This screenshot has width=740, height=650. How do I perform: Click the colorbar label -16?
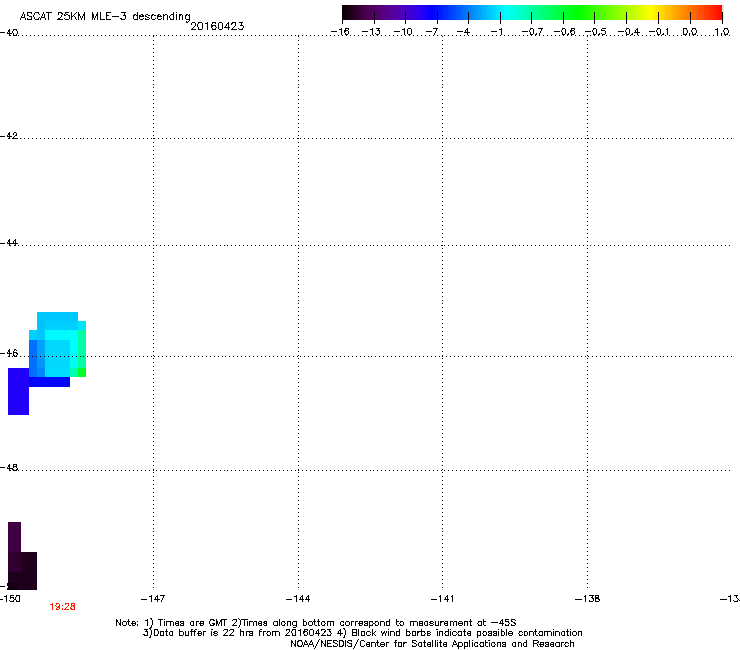click(x=340, y=32)
